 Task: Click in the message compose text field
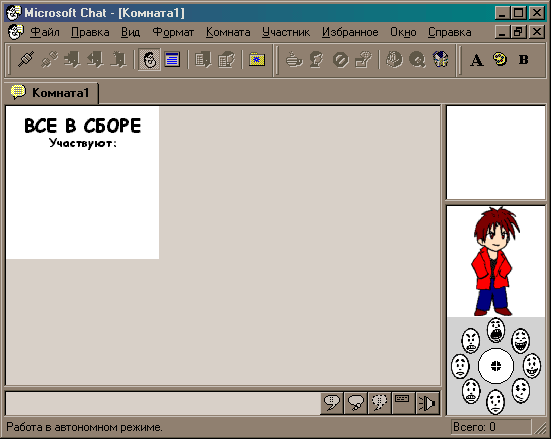pyautogui.click(x=163, y=403)
